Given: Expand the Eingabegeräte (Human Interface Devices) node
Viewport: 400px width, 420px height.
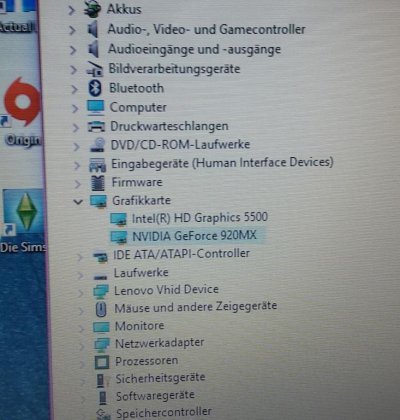Looking at the screenshot, I should point(77,165).
